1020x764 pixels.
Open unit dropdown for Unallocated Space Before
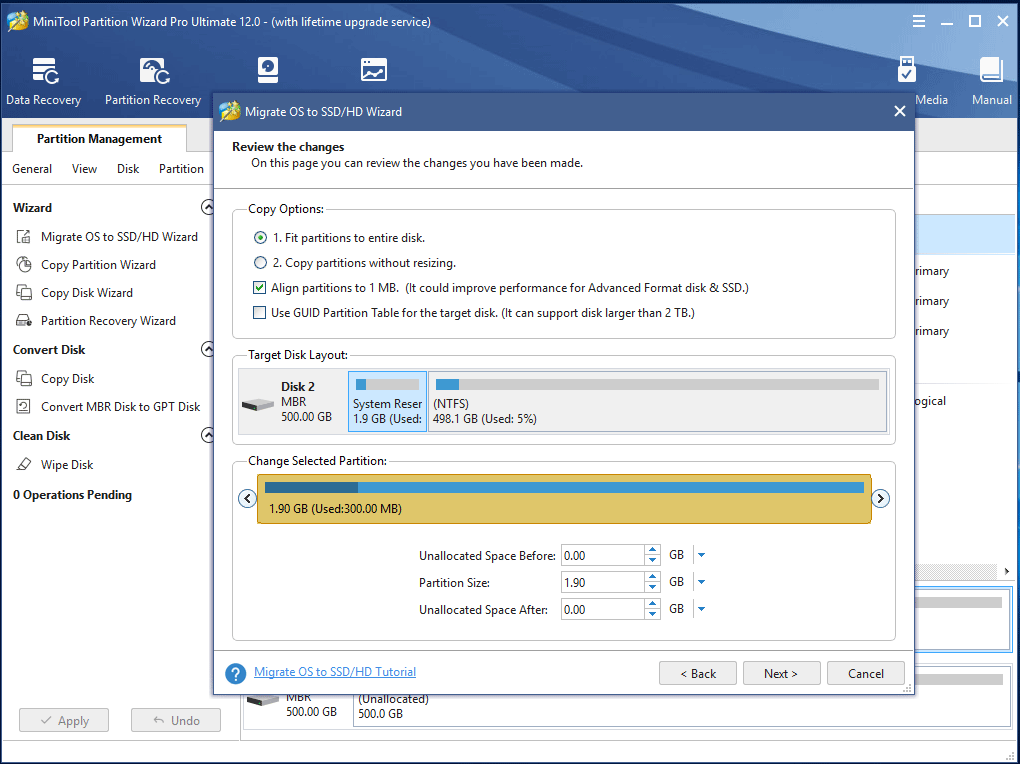click(x=701, y=555)
